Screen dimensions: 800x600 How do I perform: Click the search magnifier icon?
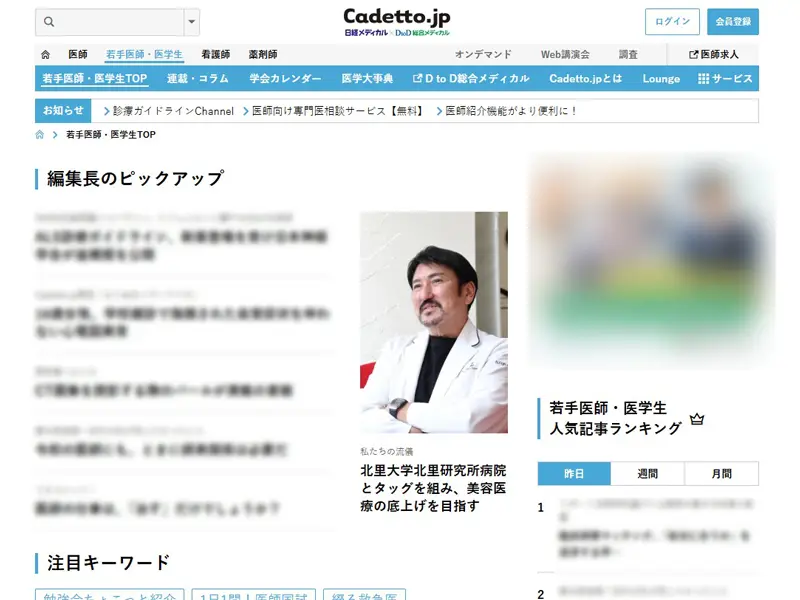(49, 22)
